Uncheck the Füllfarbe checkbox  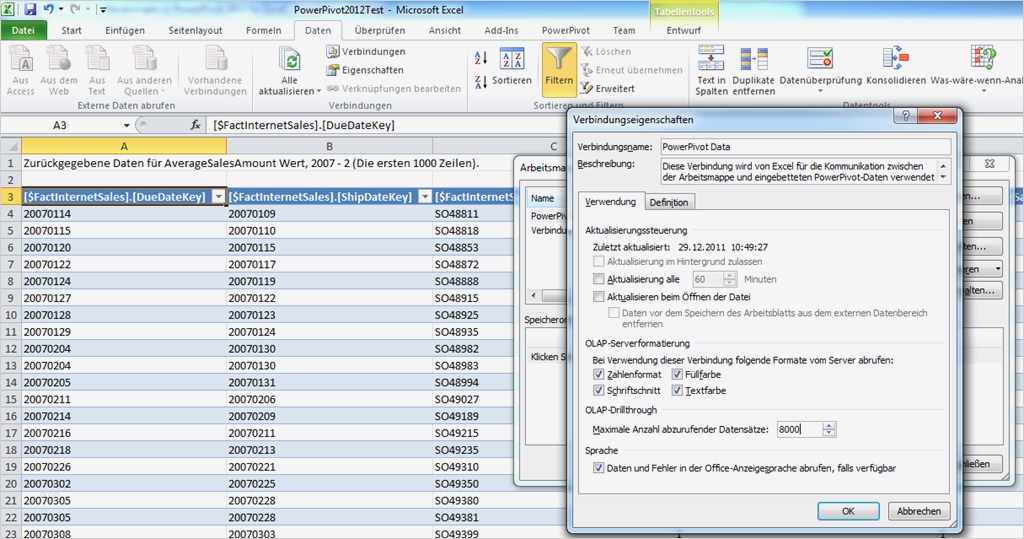(x=677, y=374)
